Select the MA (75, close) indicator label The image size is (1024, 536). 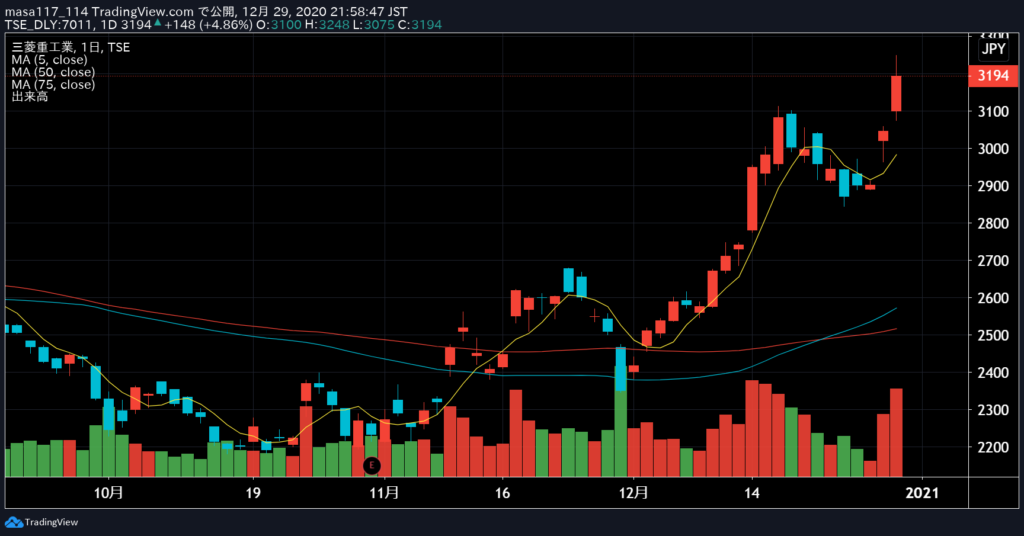click(53, 85)
